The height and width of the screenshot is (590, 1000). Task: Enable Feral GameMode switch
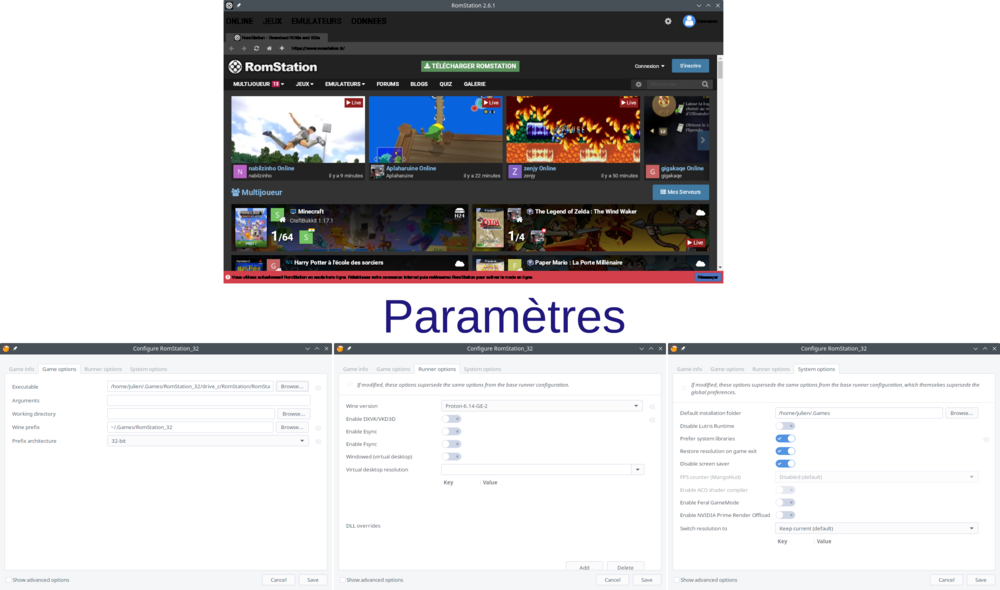[x=786, y=503]
